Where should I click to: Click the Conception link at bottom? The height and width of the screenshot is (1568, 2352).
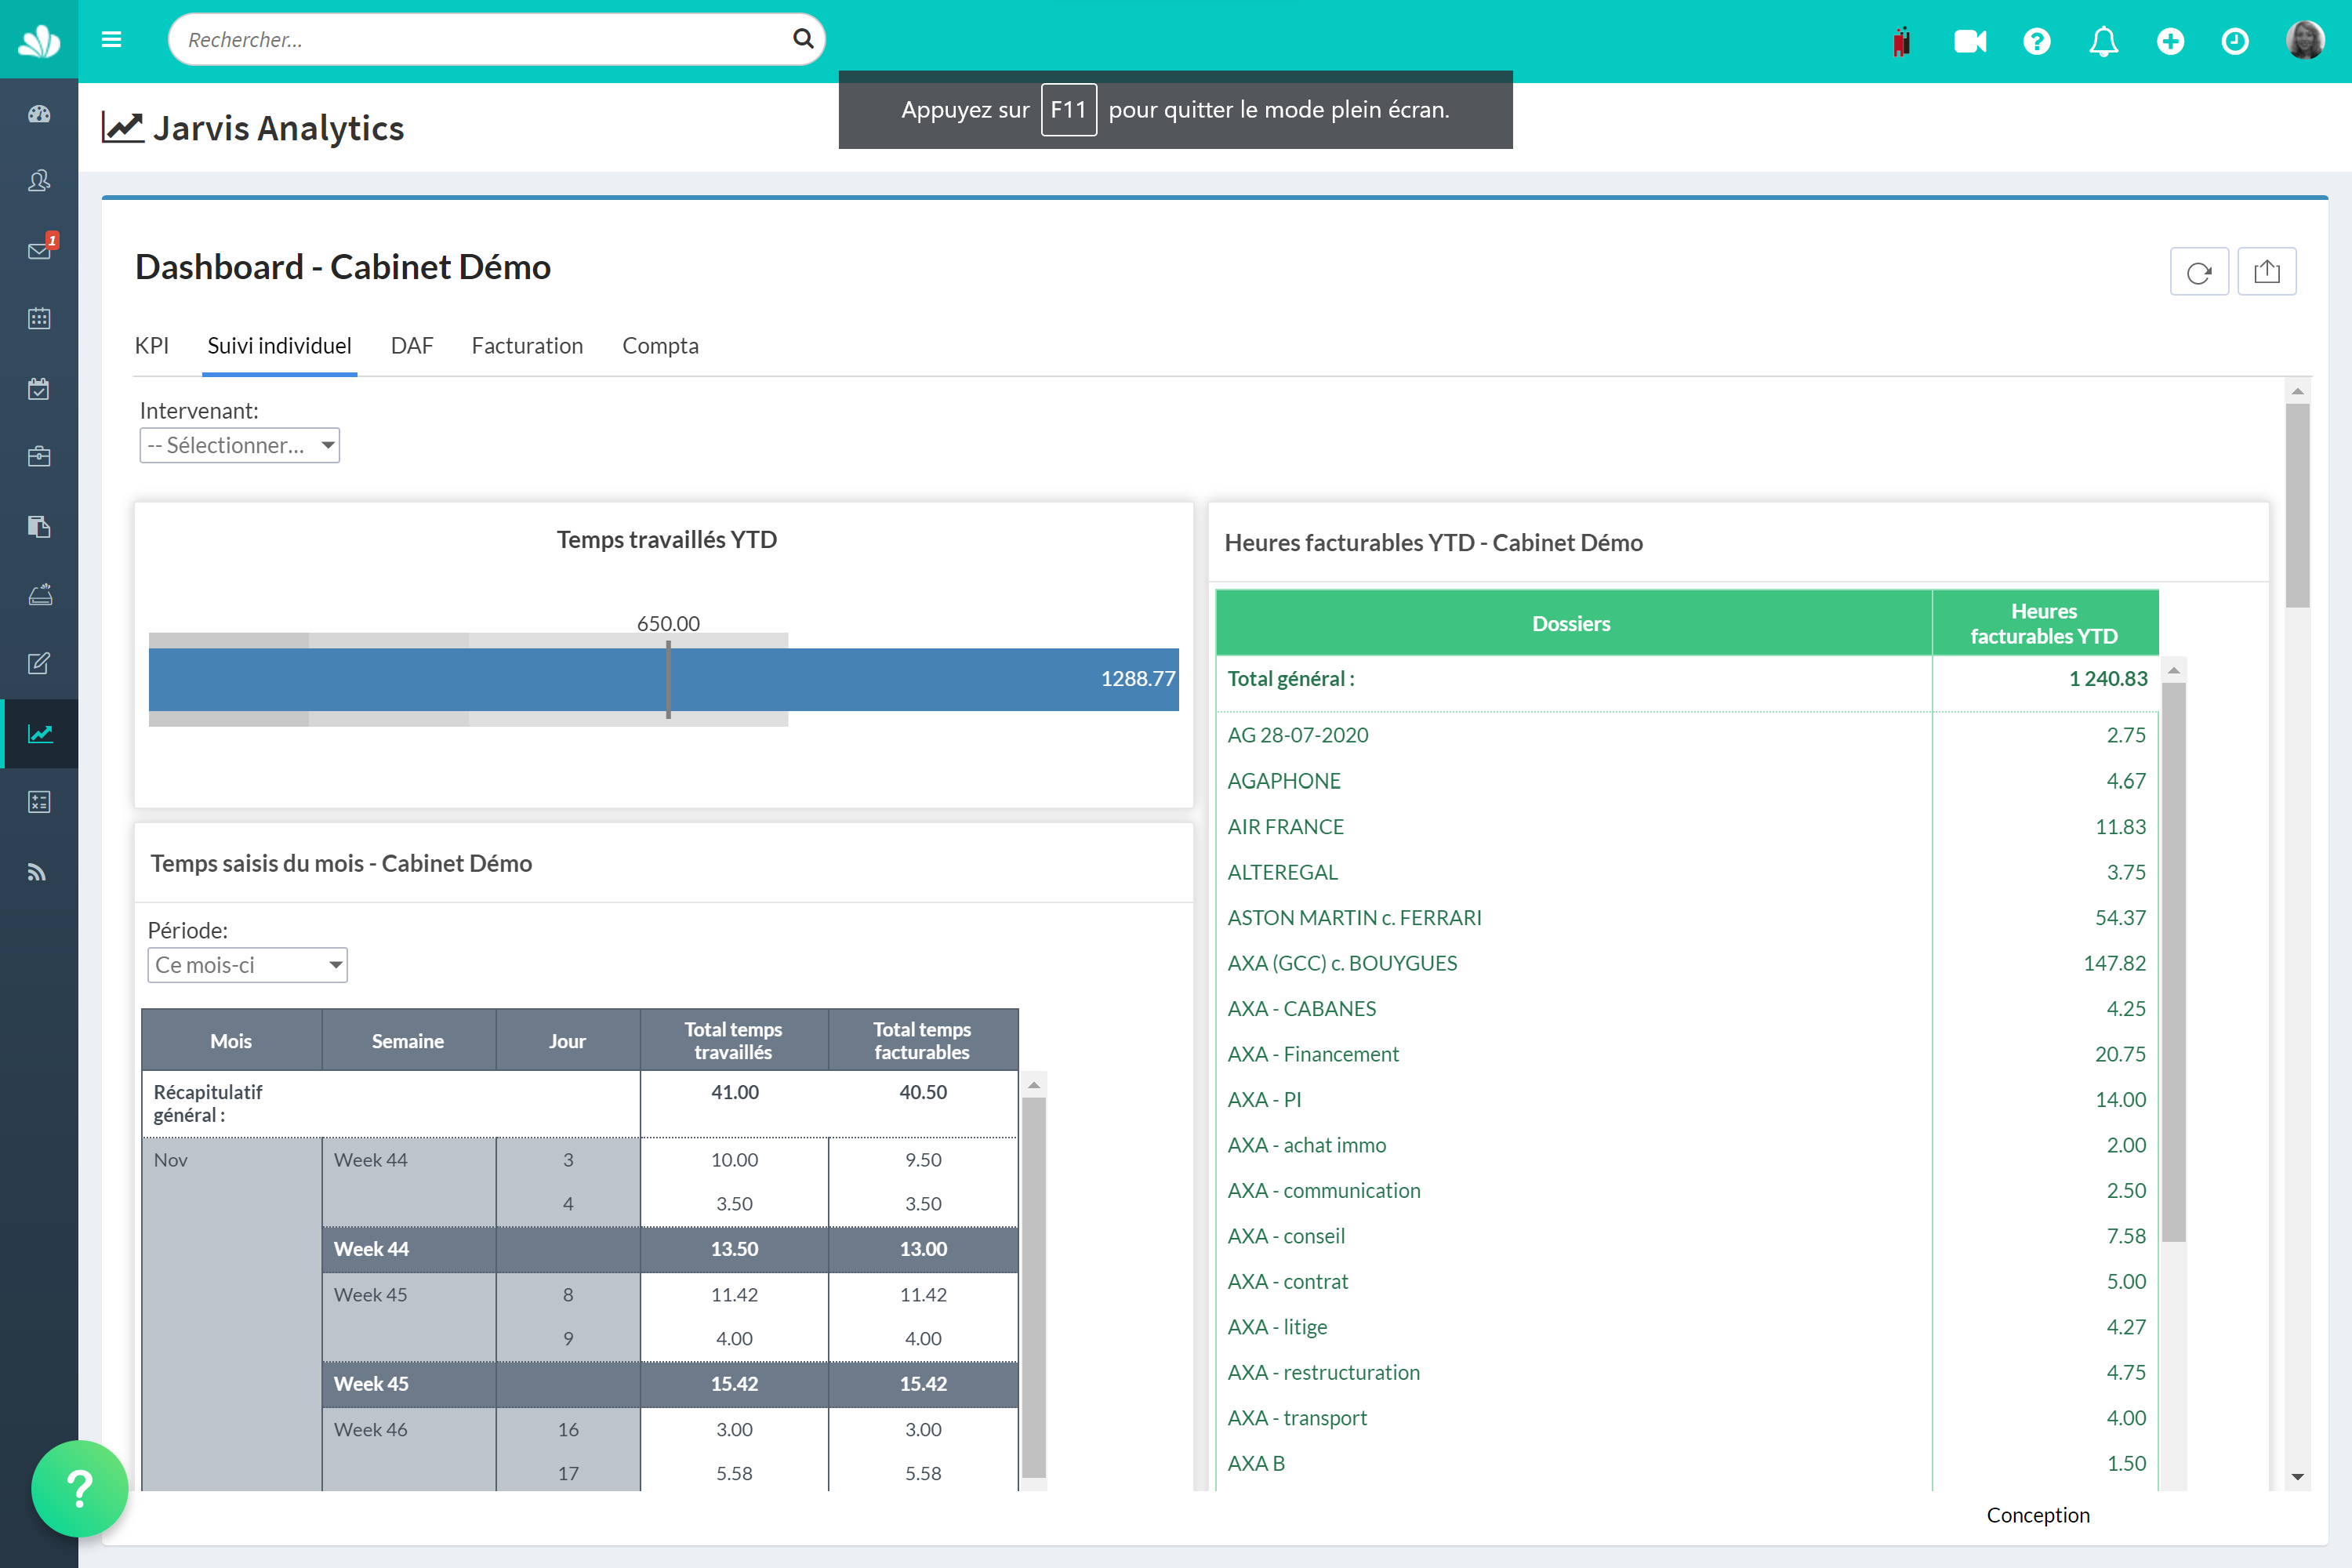(2038, 1515)
